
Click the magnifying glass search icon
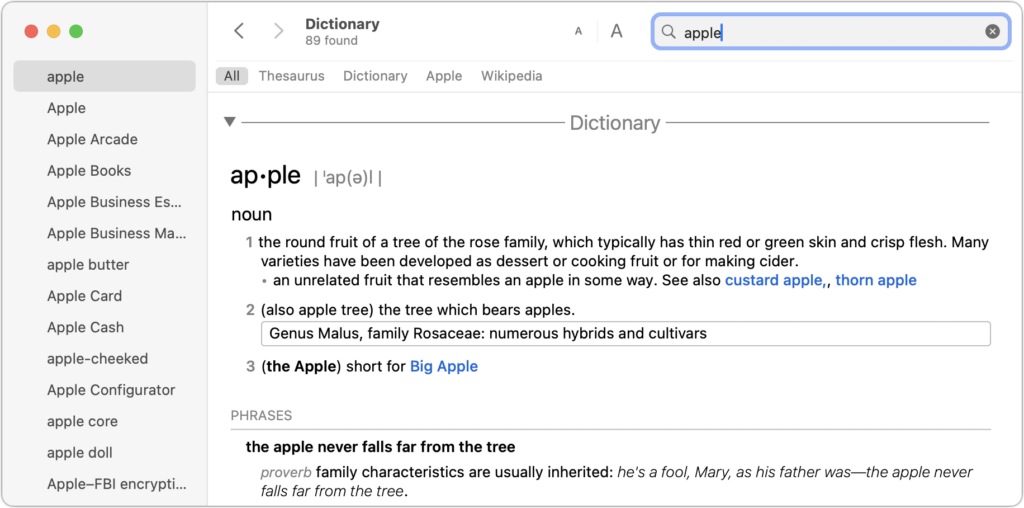point(668,31)
